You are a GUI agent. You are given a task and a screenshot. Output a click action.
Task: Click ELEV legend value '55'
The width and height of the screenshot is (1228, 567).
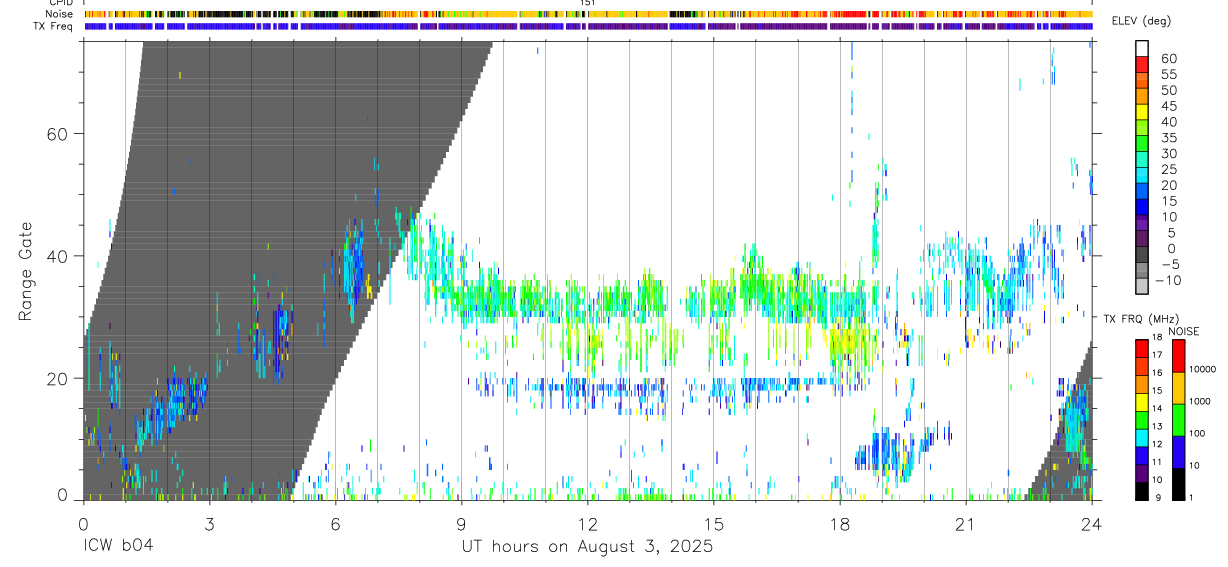pos(1168,74)
